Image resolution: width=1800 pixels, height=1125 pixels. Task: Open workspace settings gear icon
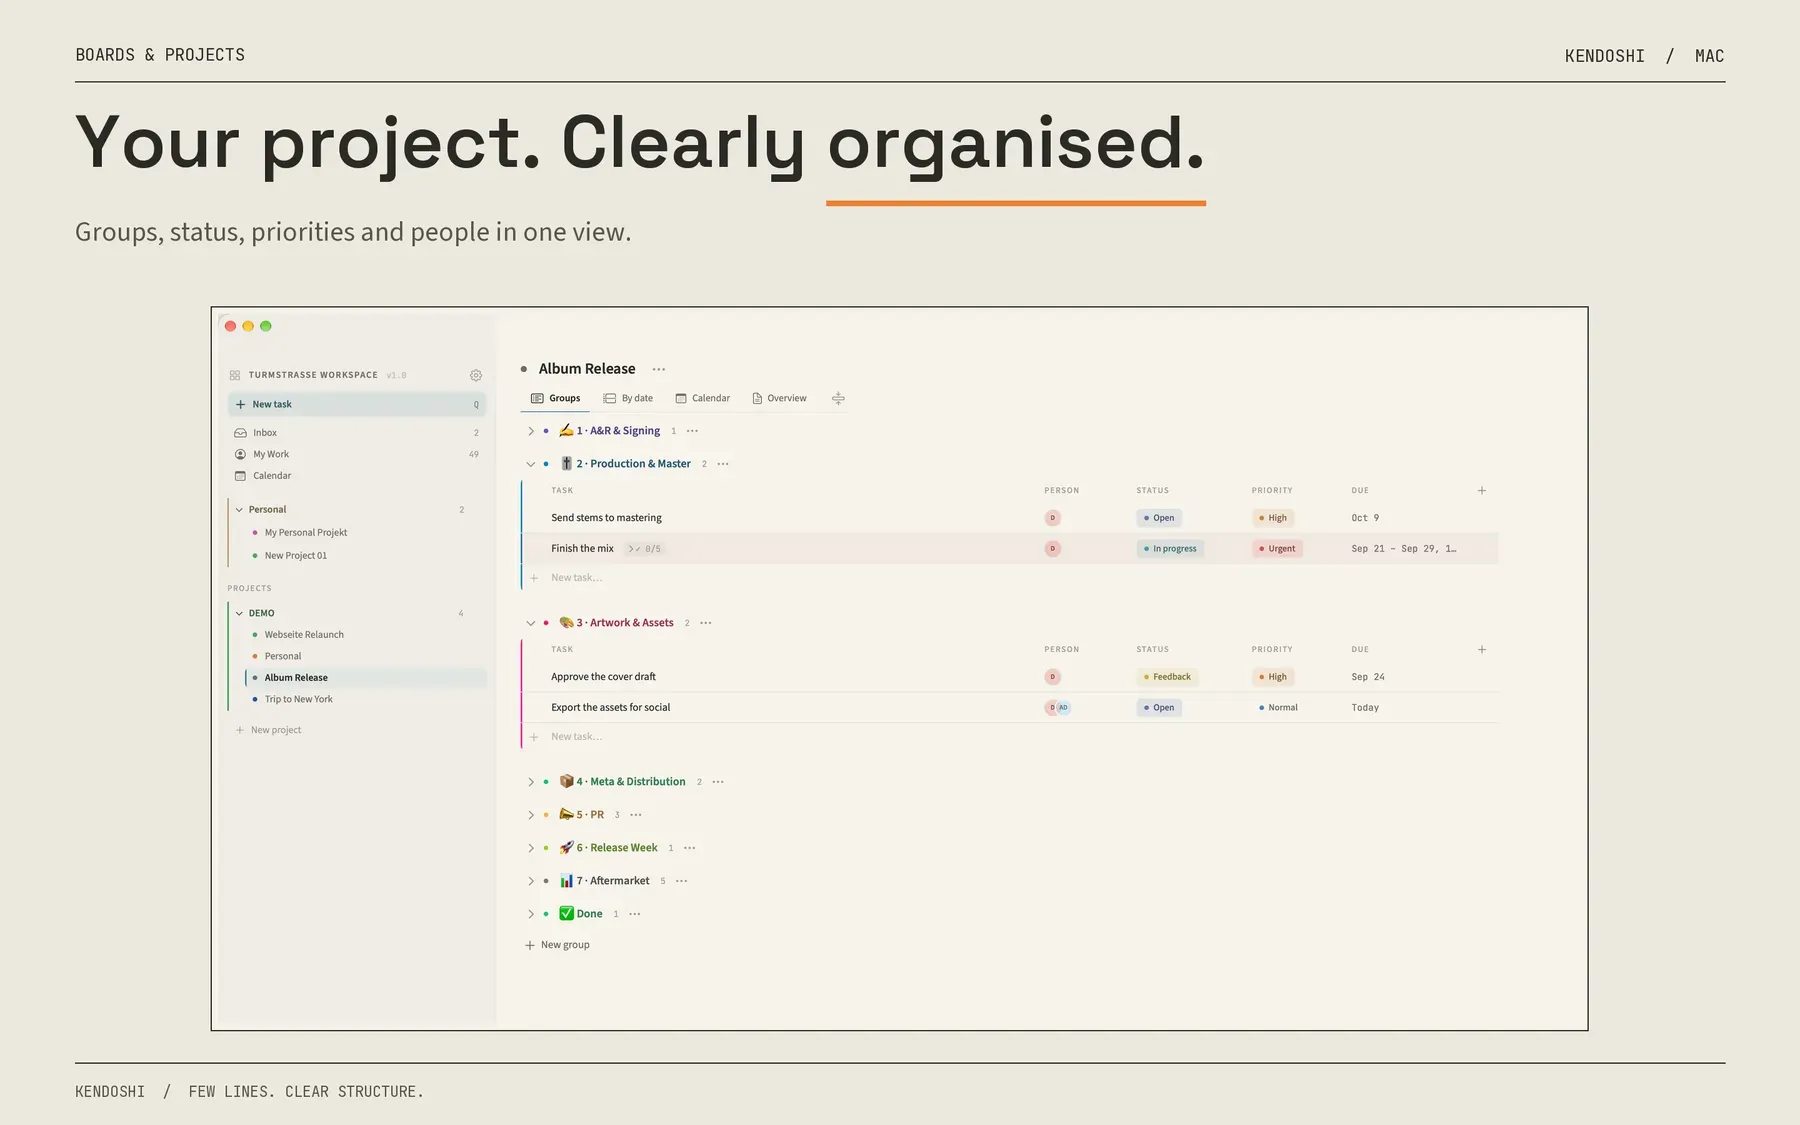click(476, 375)
